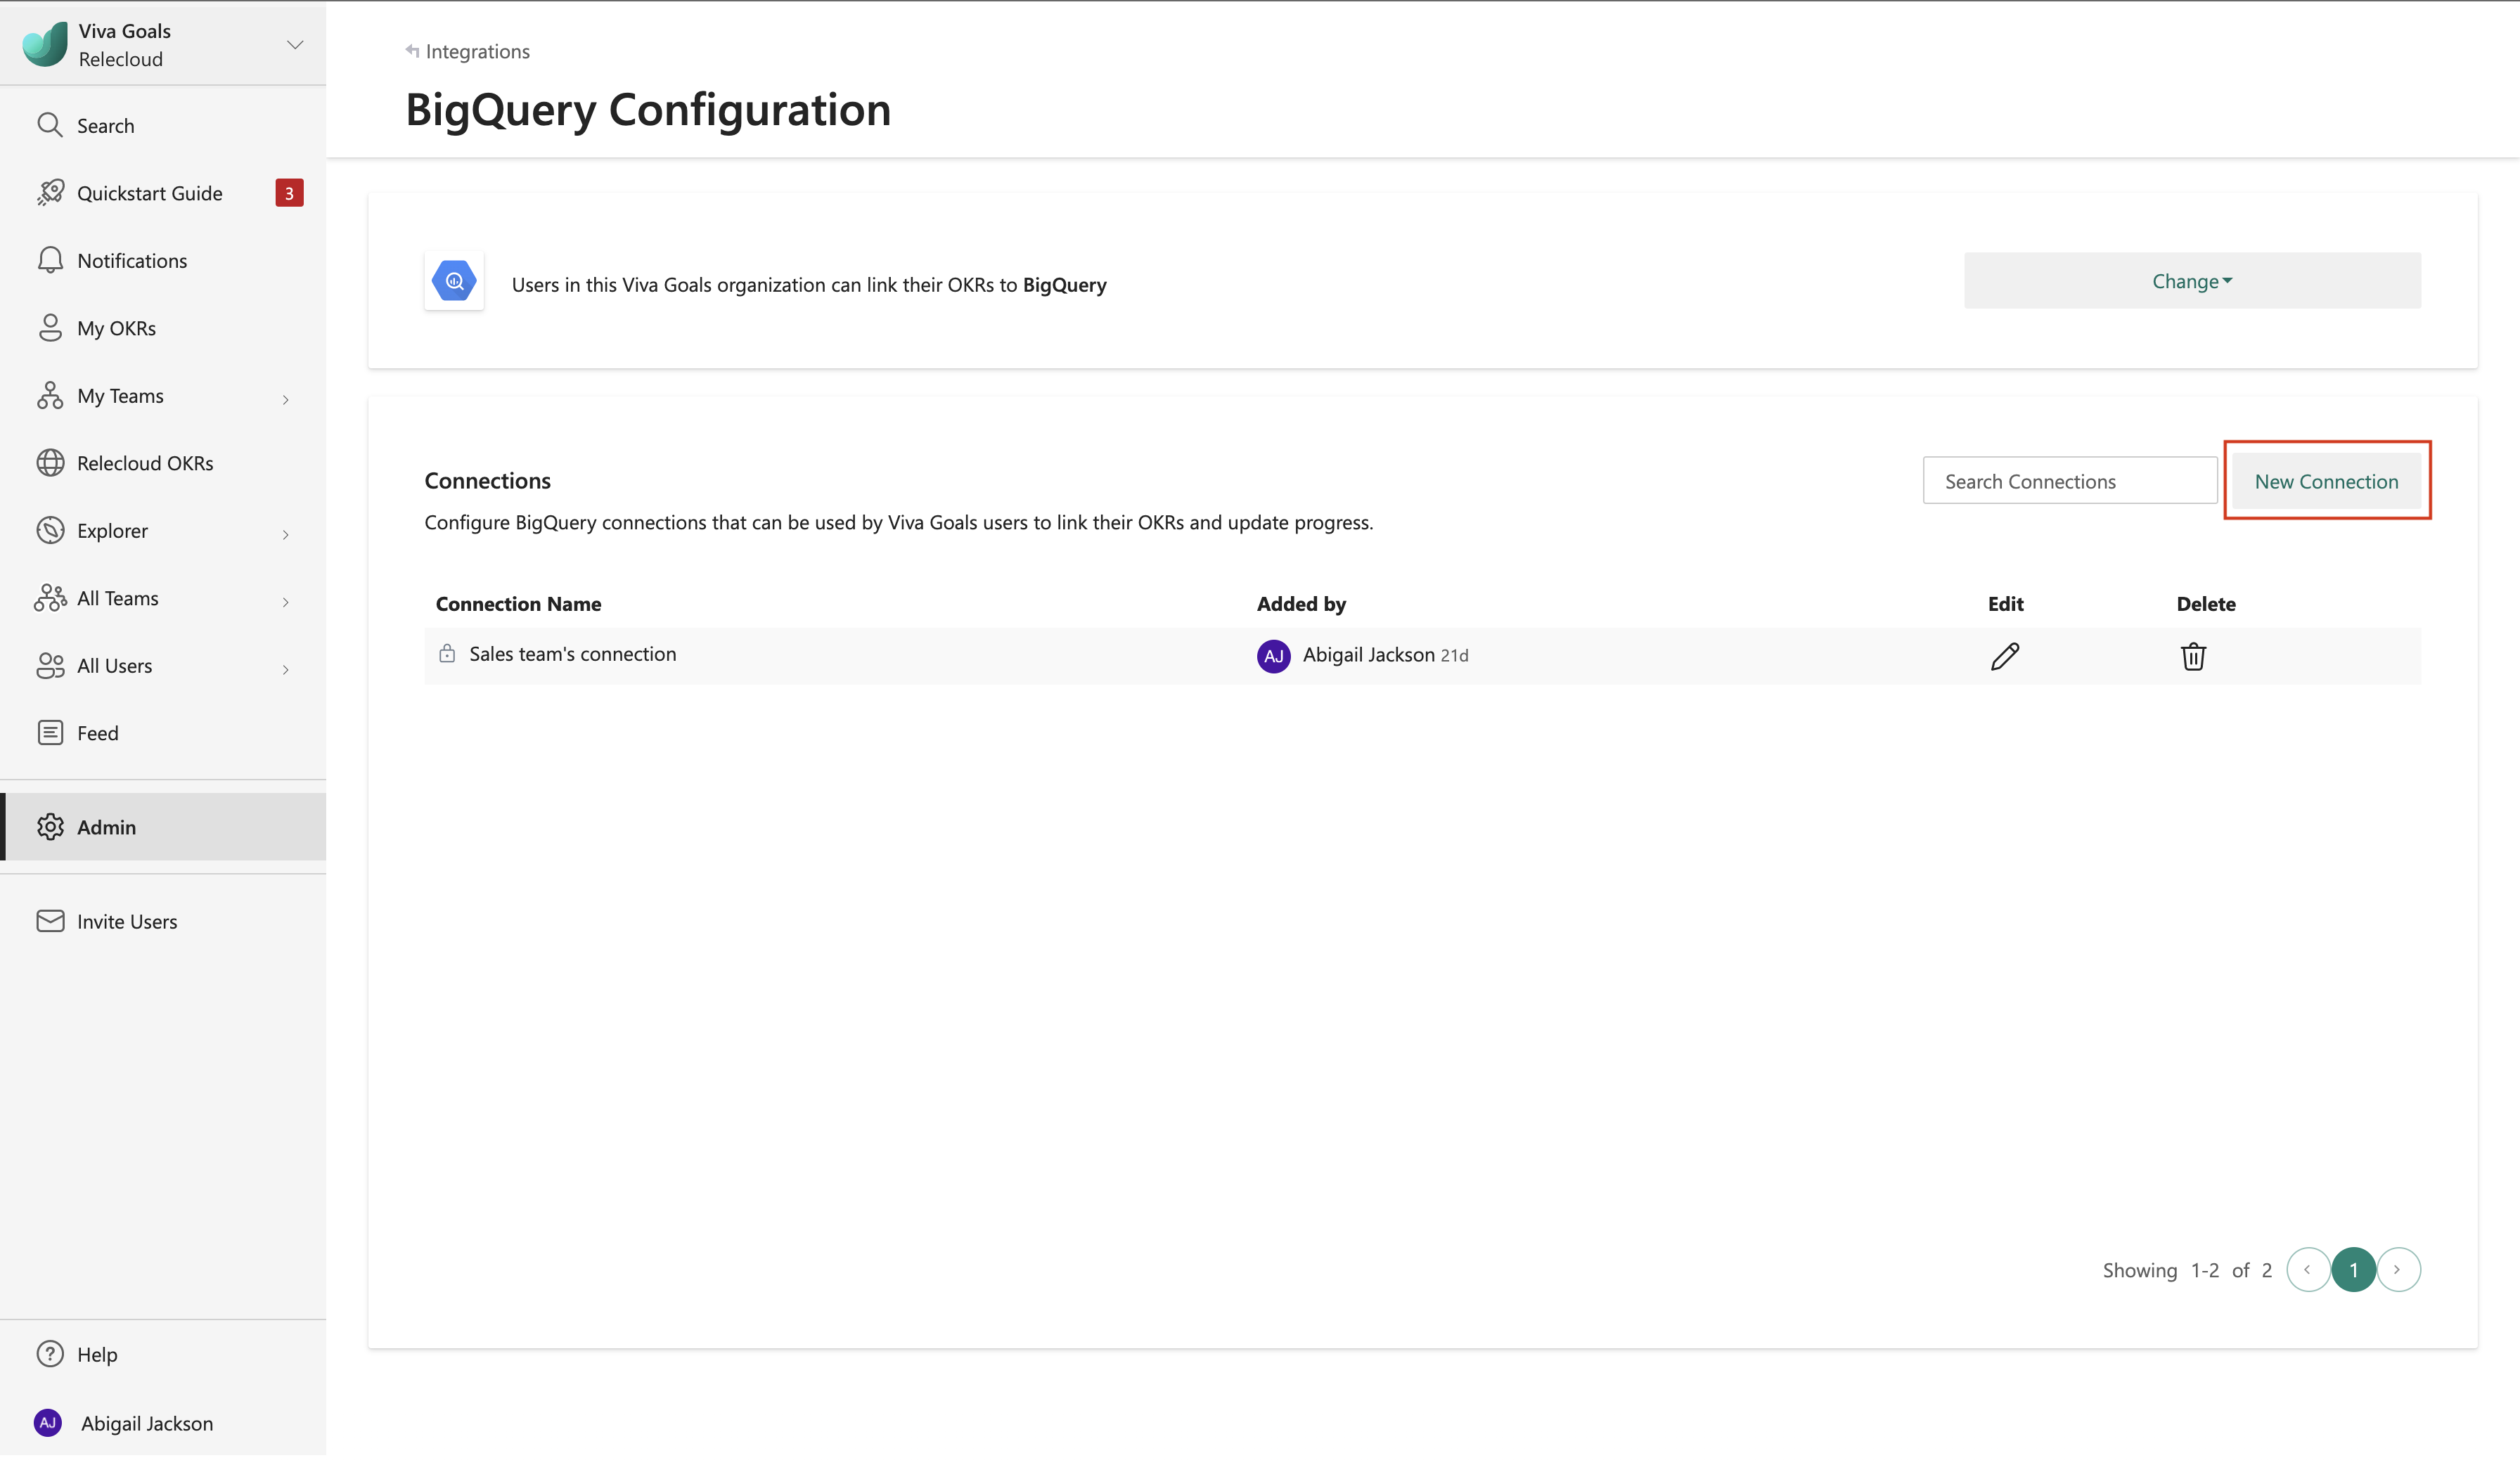Viewport: 2520px width, 1465px height.
Task: Click the Help question mark icon
Action: (x=50, y=1353)
